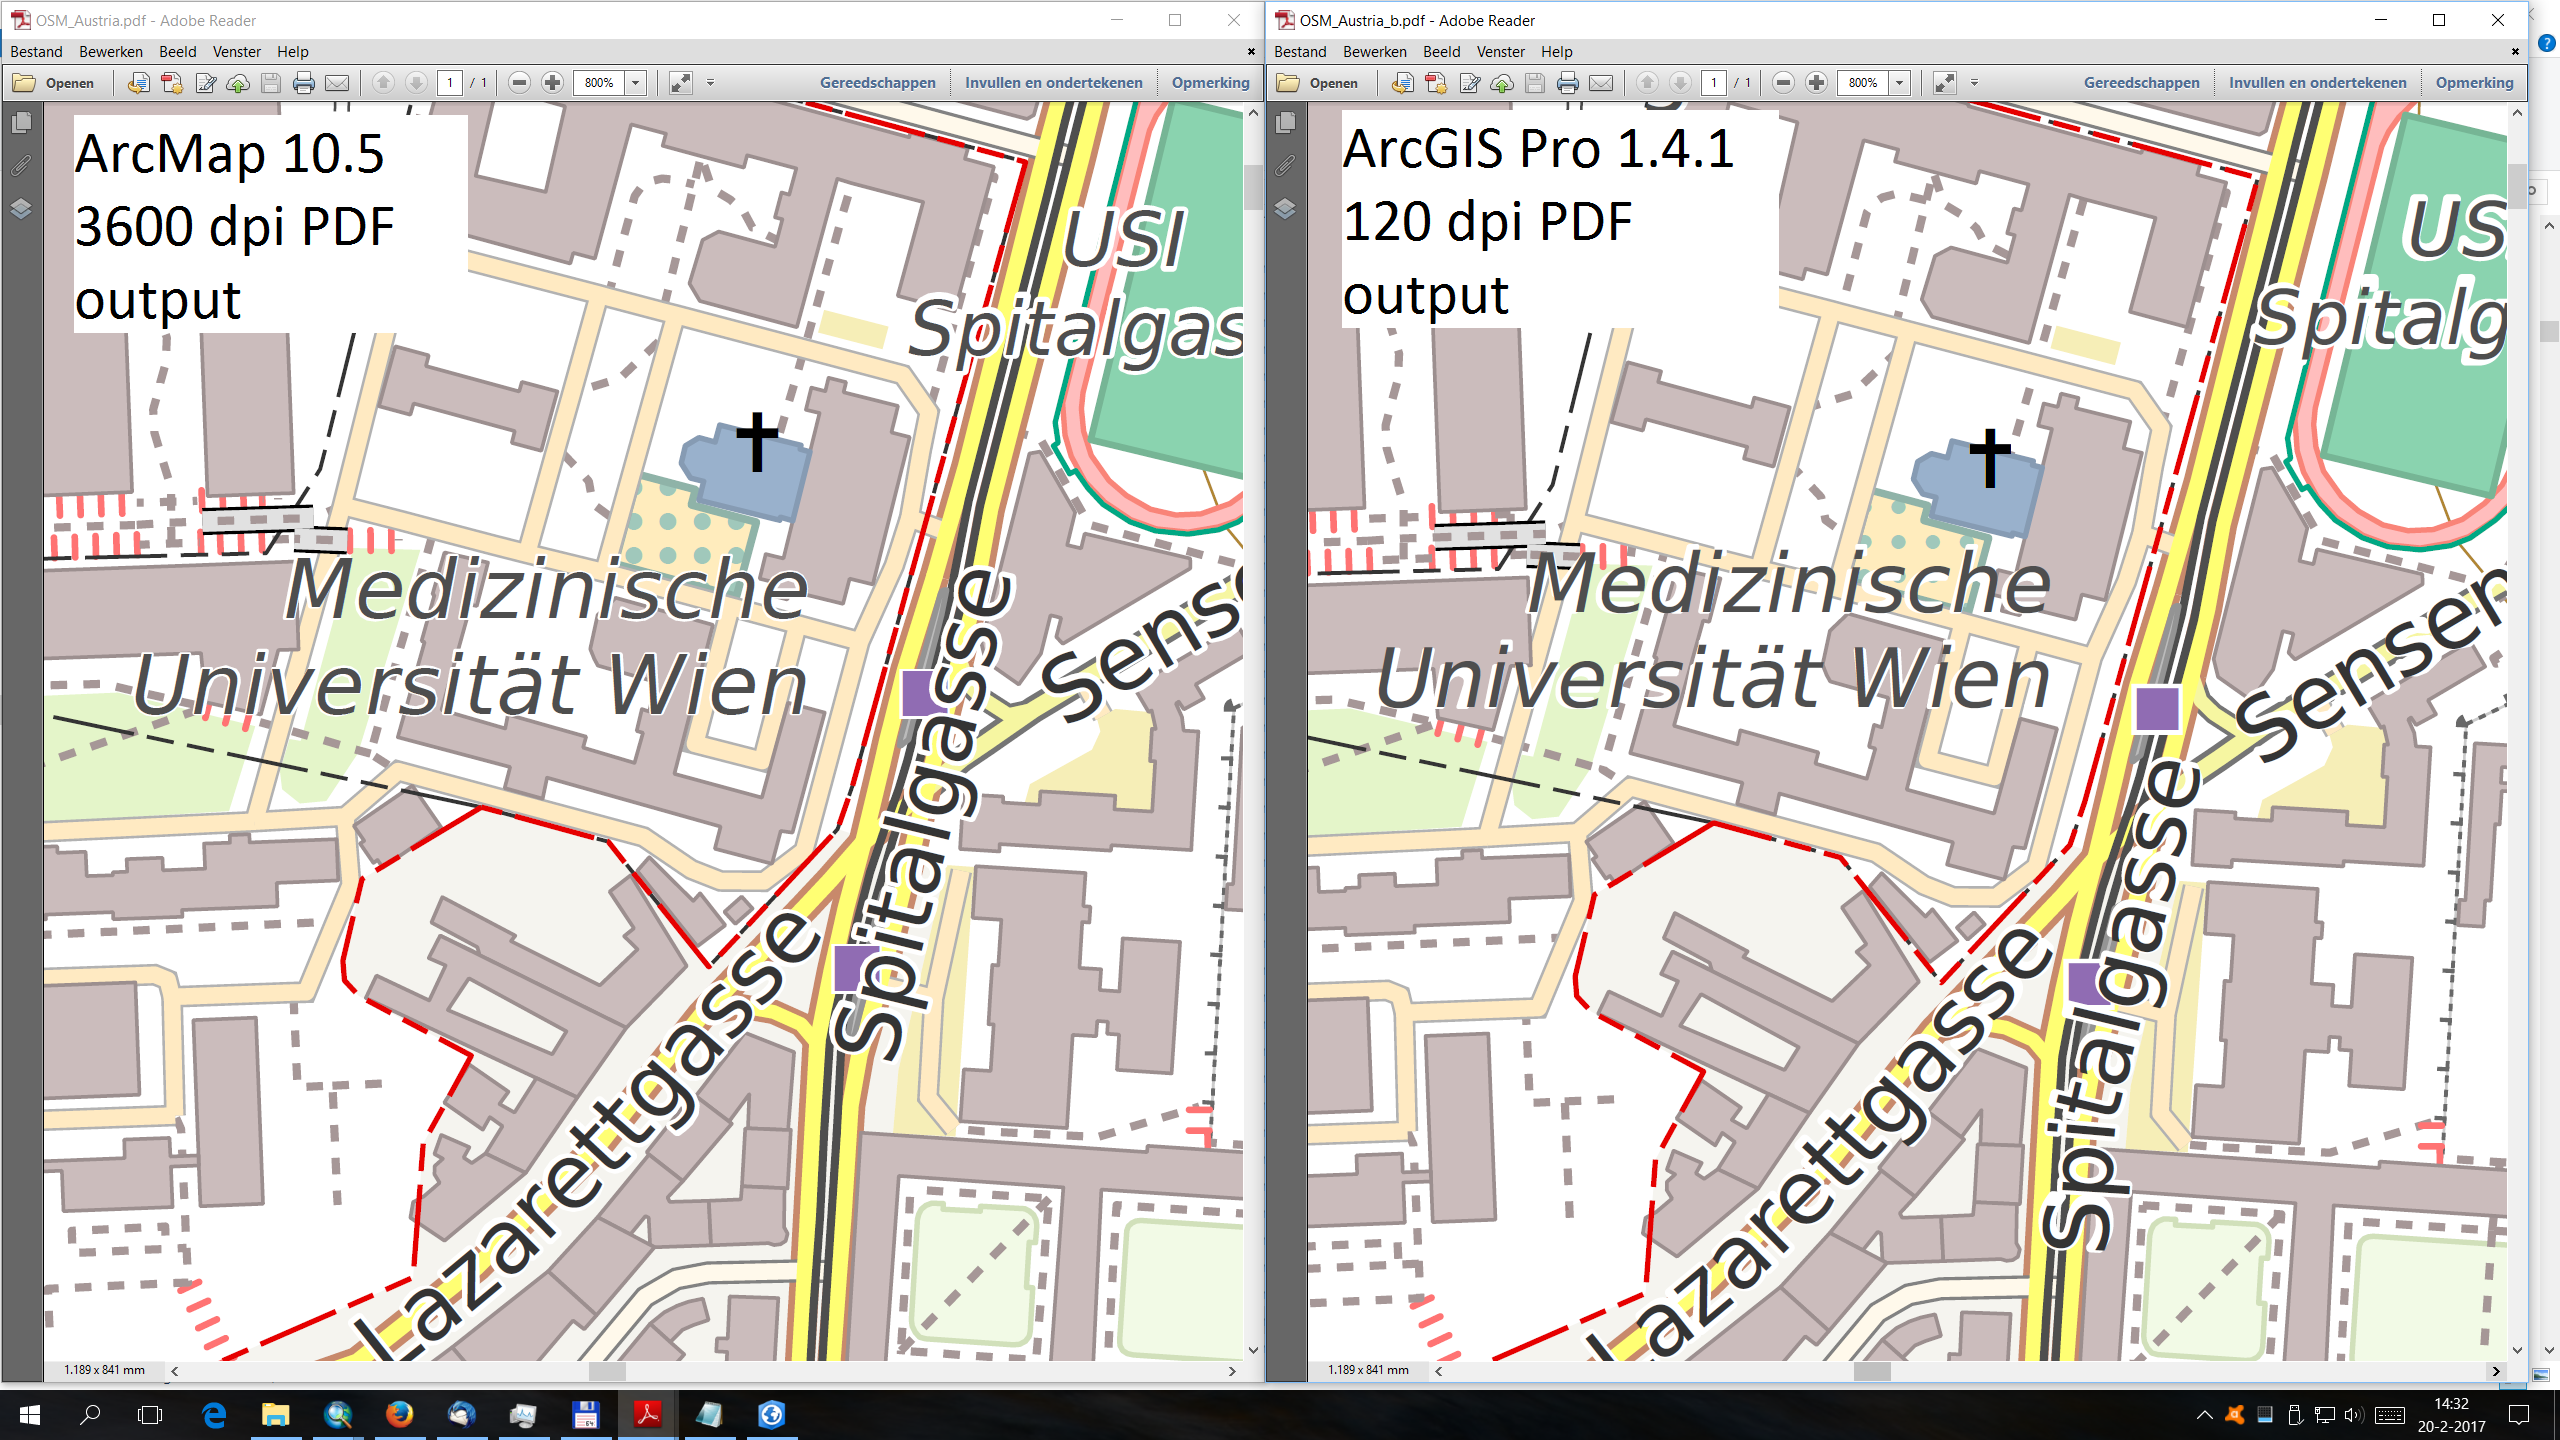Open Help menu in OSM_Austria_b.pdf window
The image size is (2560, 1440).
[1557, 52]
